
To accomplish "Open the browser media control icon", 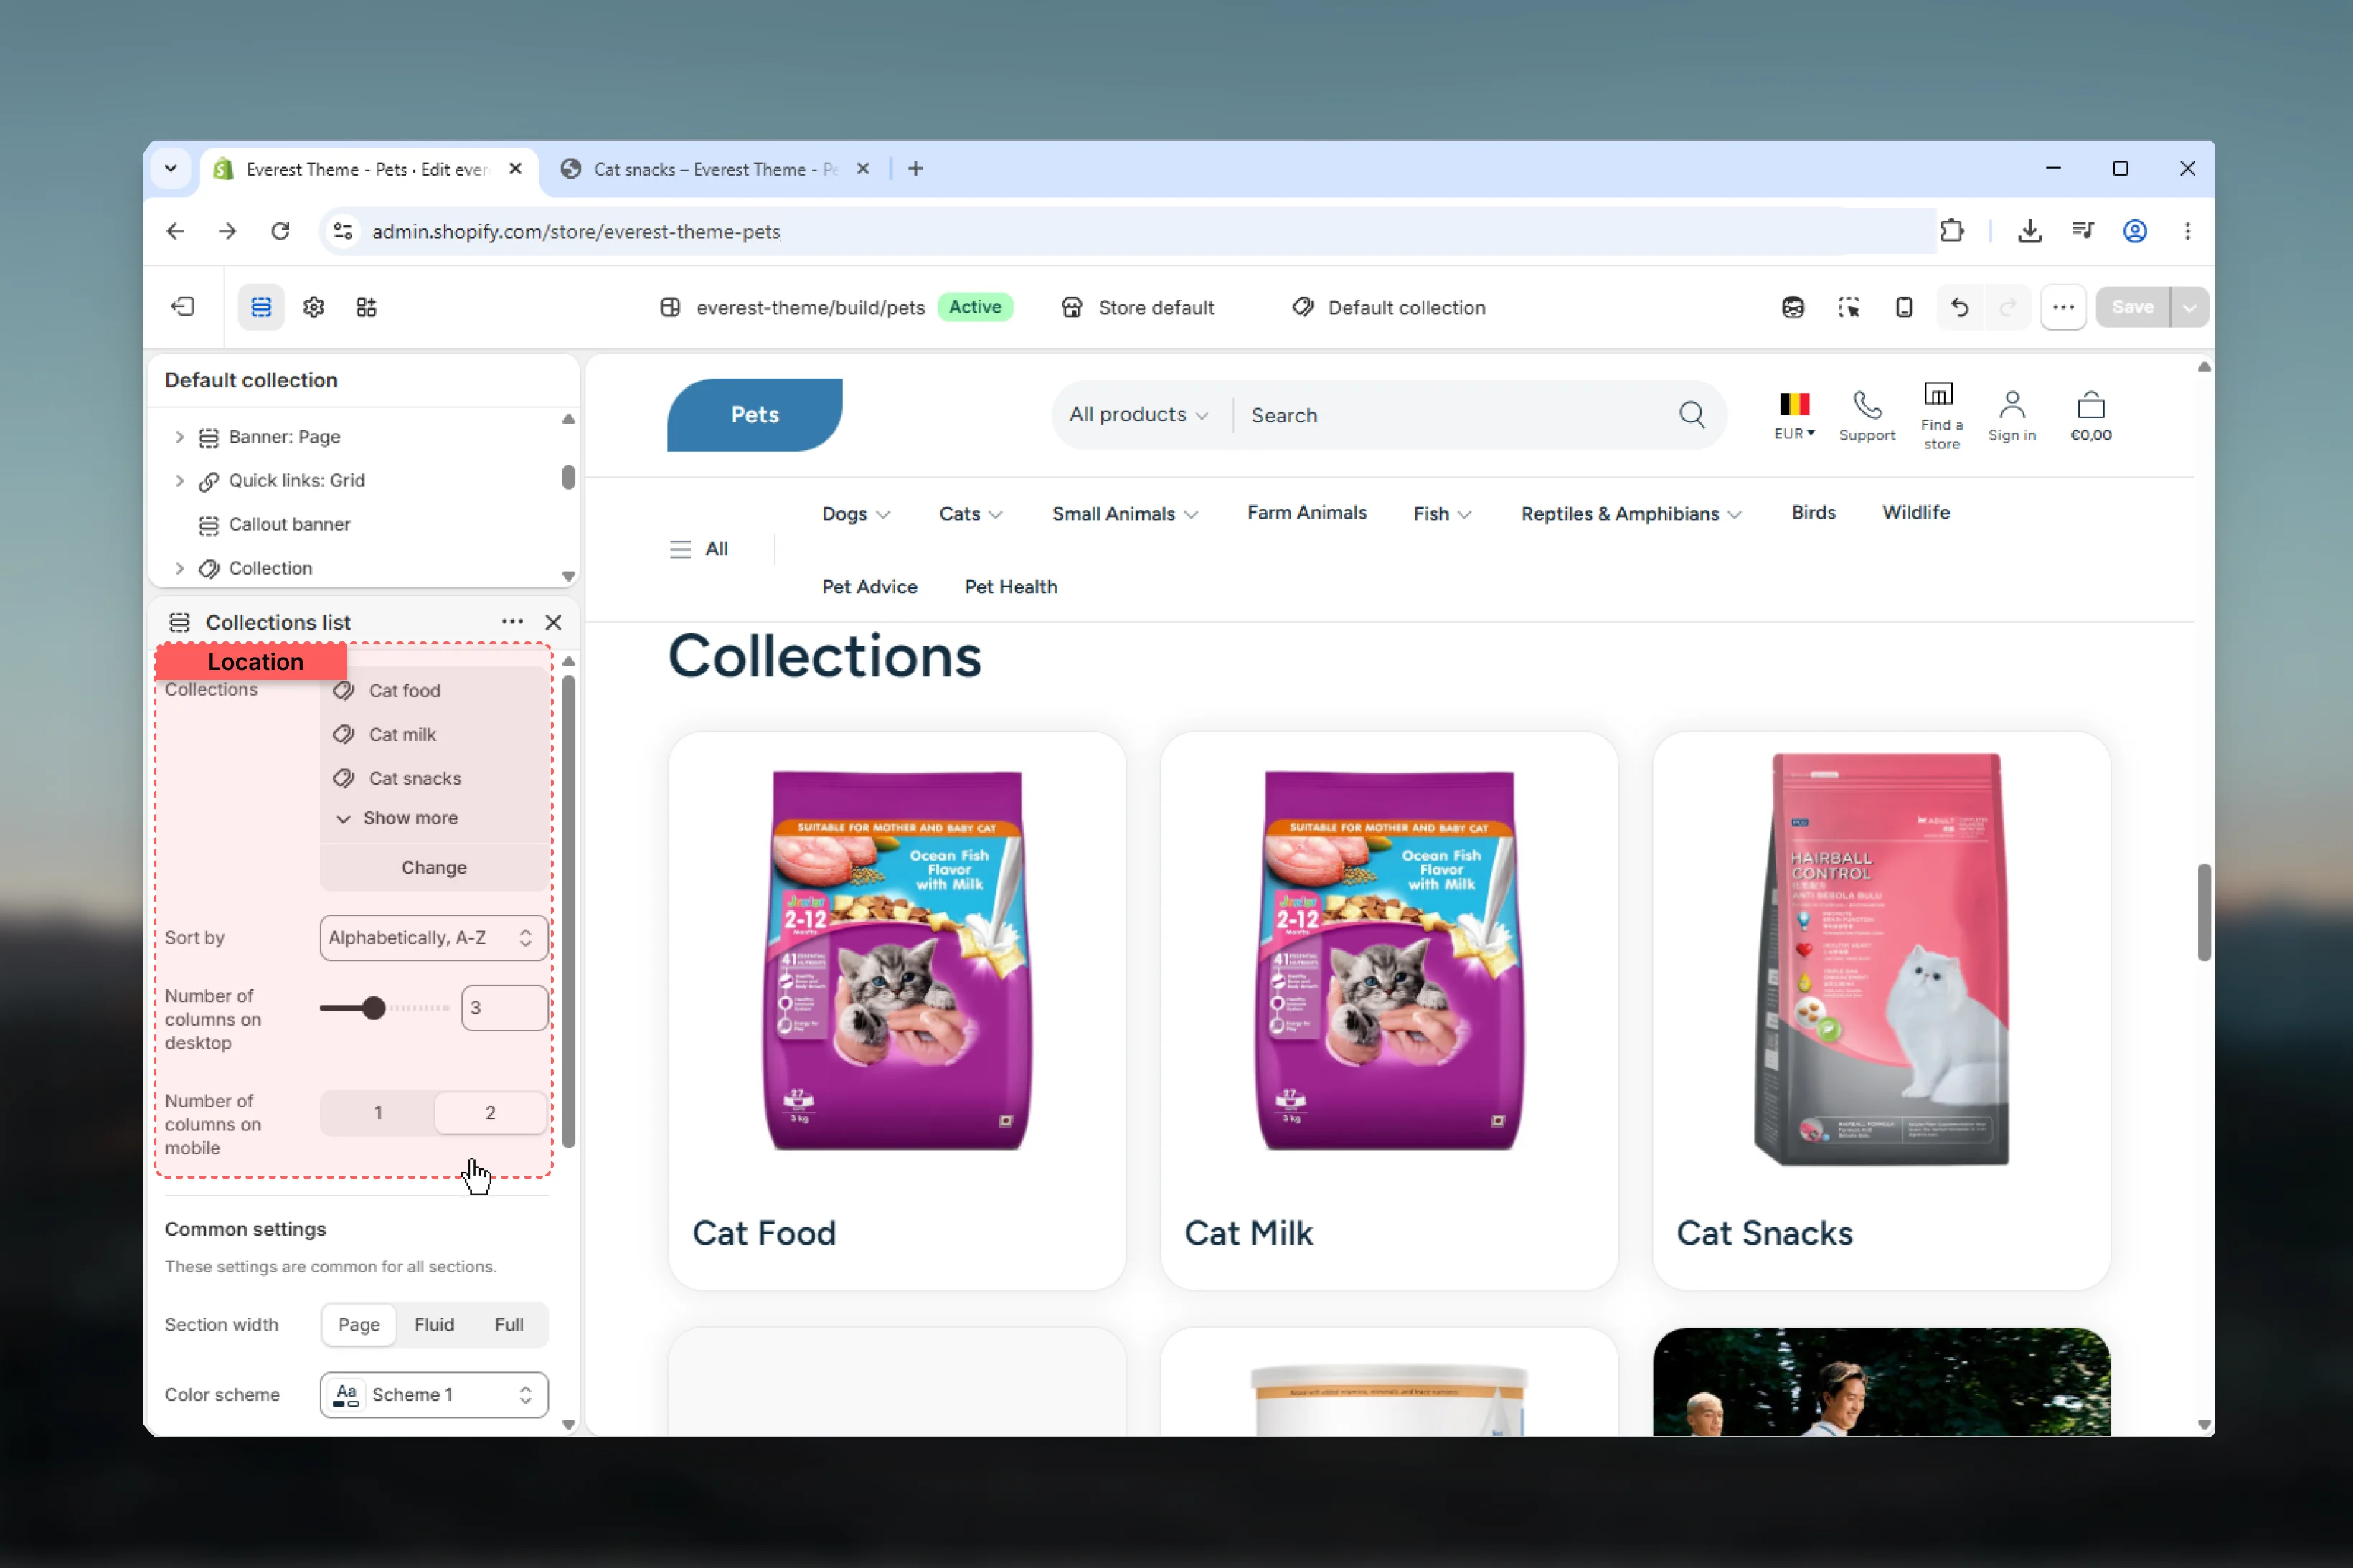I will point(2083,231).
